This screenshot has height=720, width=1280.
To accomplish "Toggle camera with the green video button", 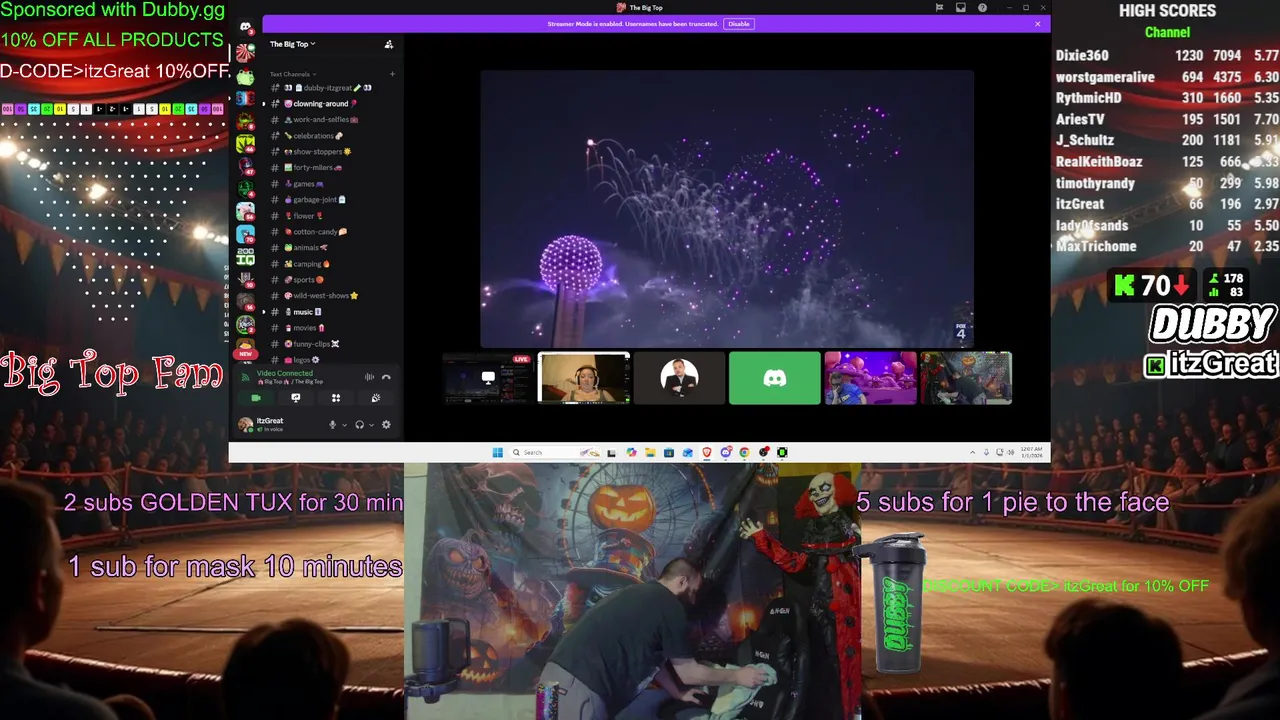I will coord(256,398).
